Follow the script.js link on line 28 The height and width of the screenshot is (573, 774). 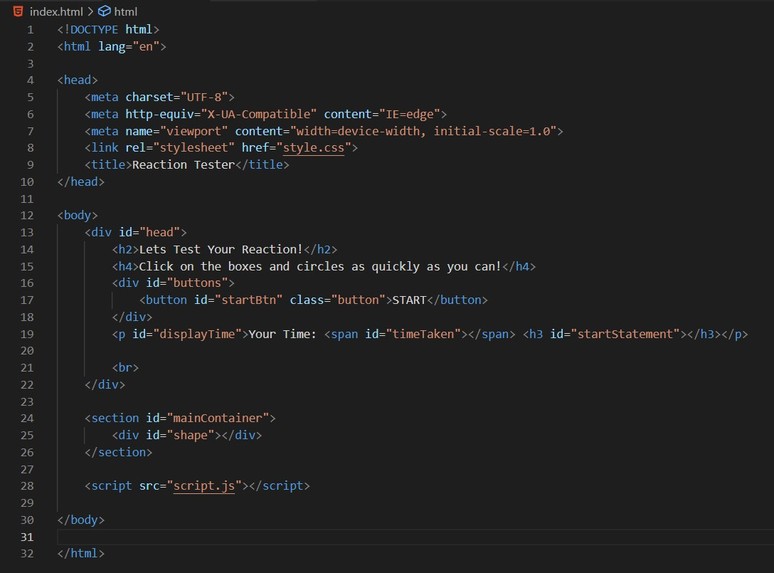[x=204, y=486]
